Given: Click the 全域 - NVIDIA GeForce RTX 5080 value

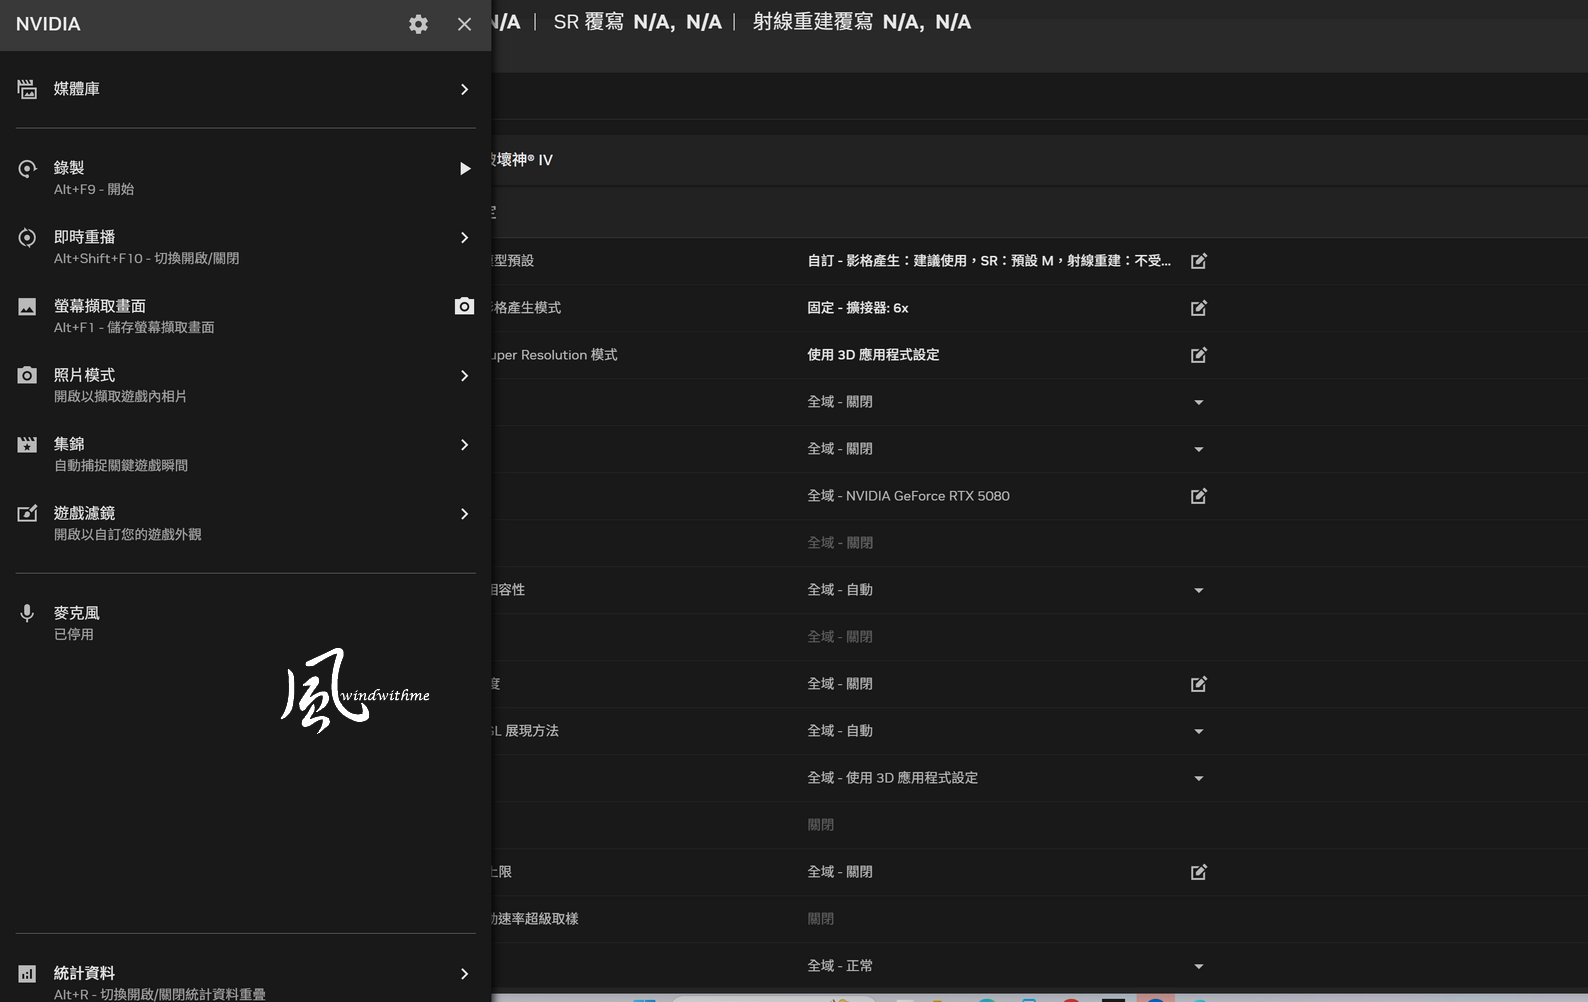Looking at the screenshot, I should tap(908, 496).
